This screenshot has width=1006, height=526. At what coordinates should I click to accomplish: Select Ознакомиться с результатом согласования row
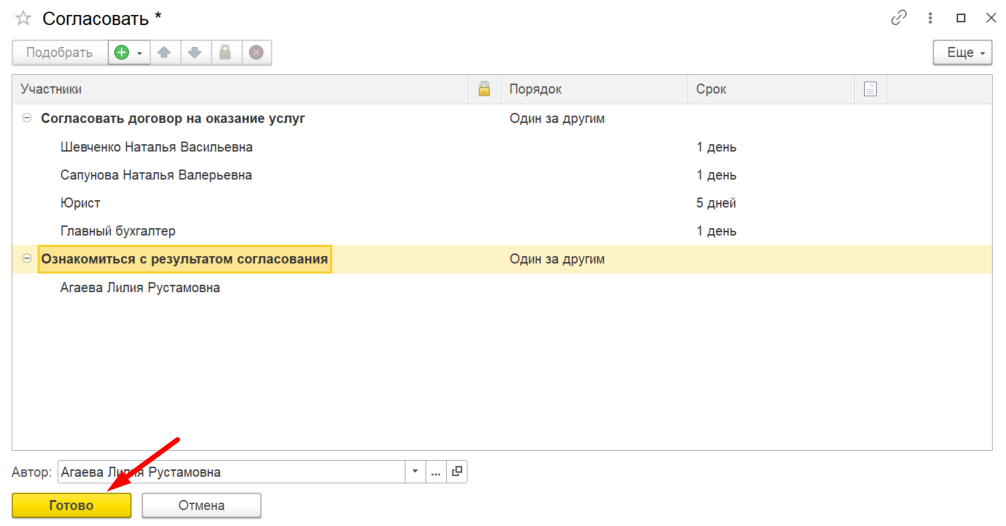coord(502,259)
